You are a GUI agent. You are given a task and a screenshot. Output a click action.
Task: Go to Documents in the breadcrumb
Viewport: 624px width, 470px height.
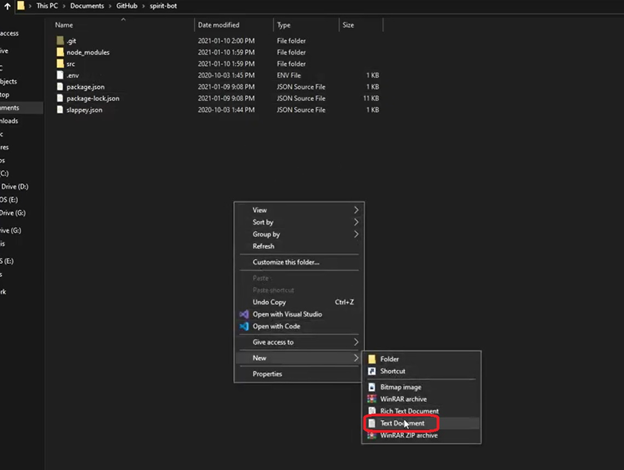[x=87, y=6]
